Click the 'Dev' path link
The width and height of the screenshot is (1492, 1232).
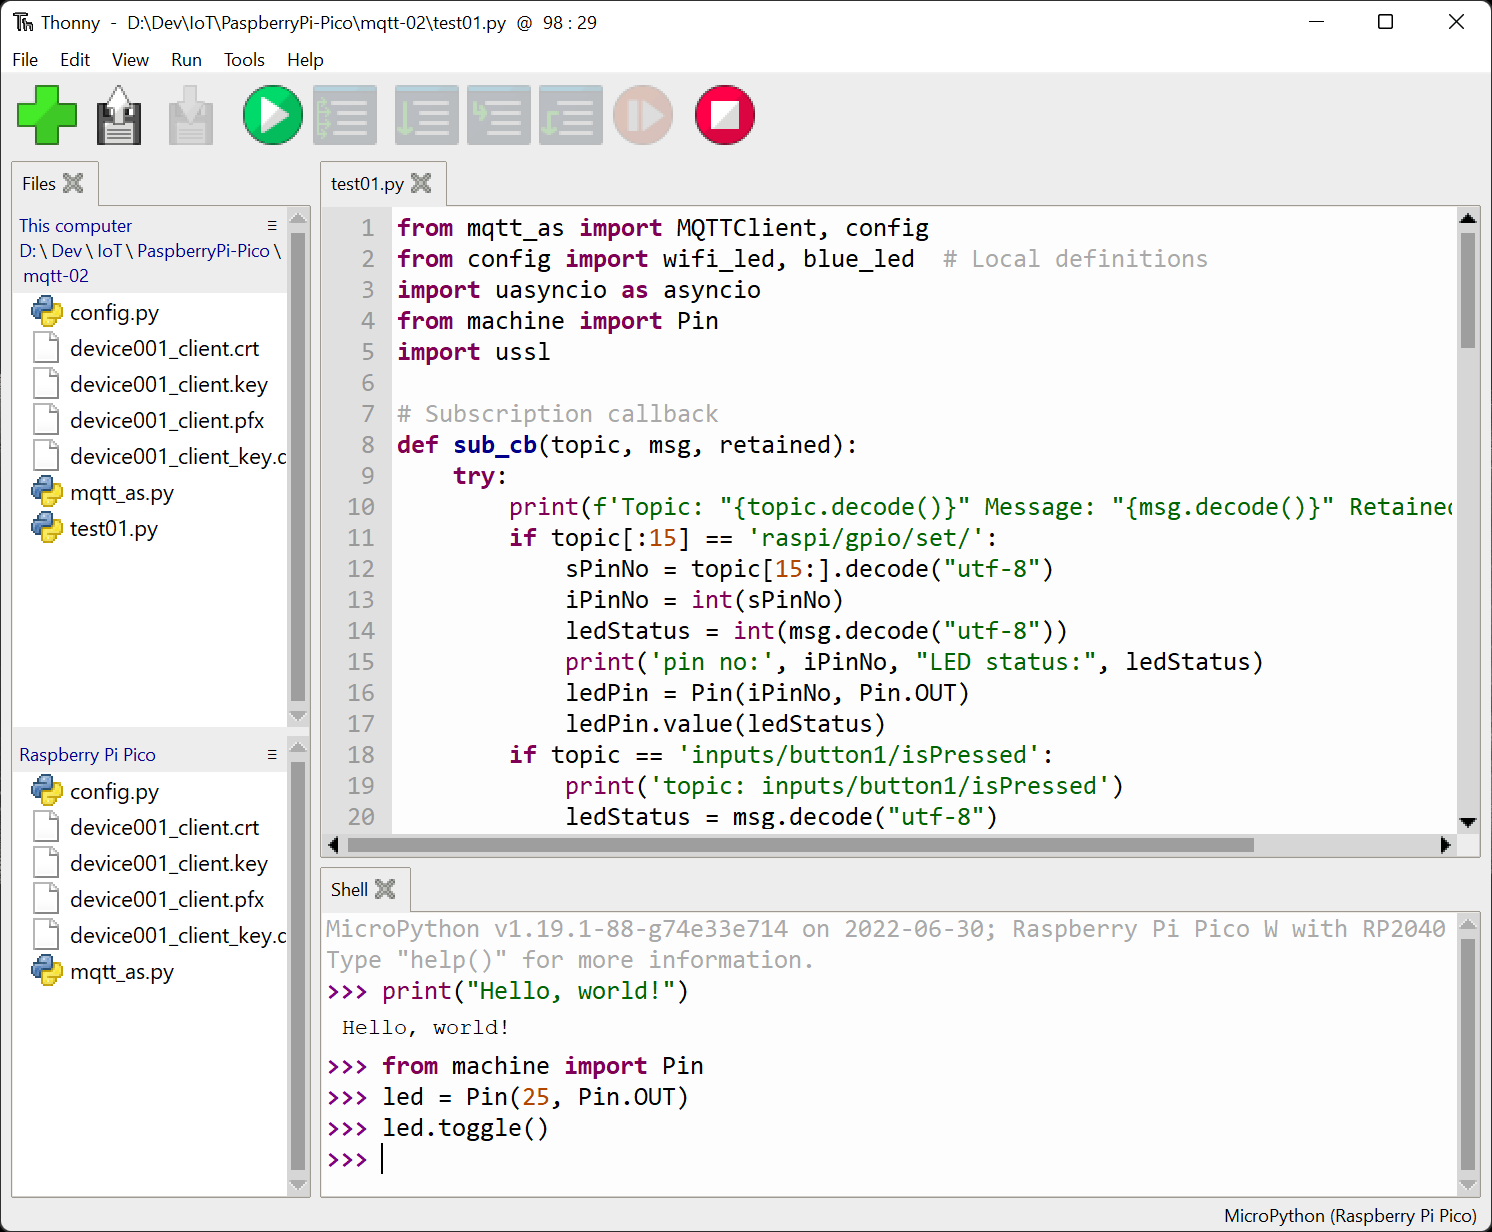pos(67,250)
